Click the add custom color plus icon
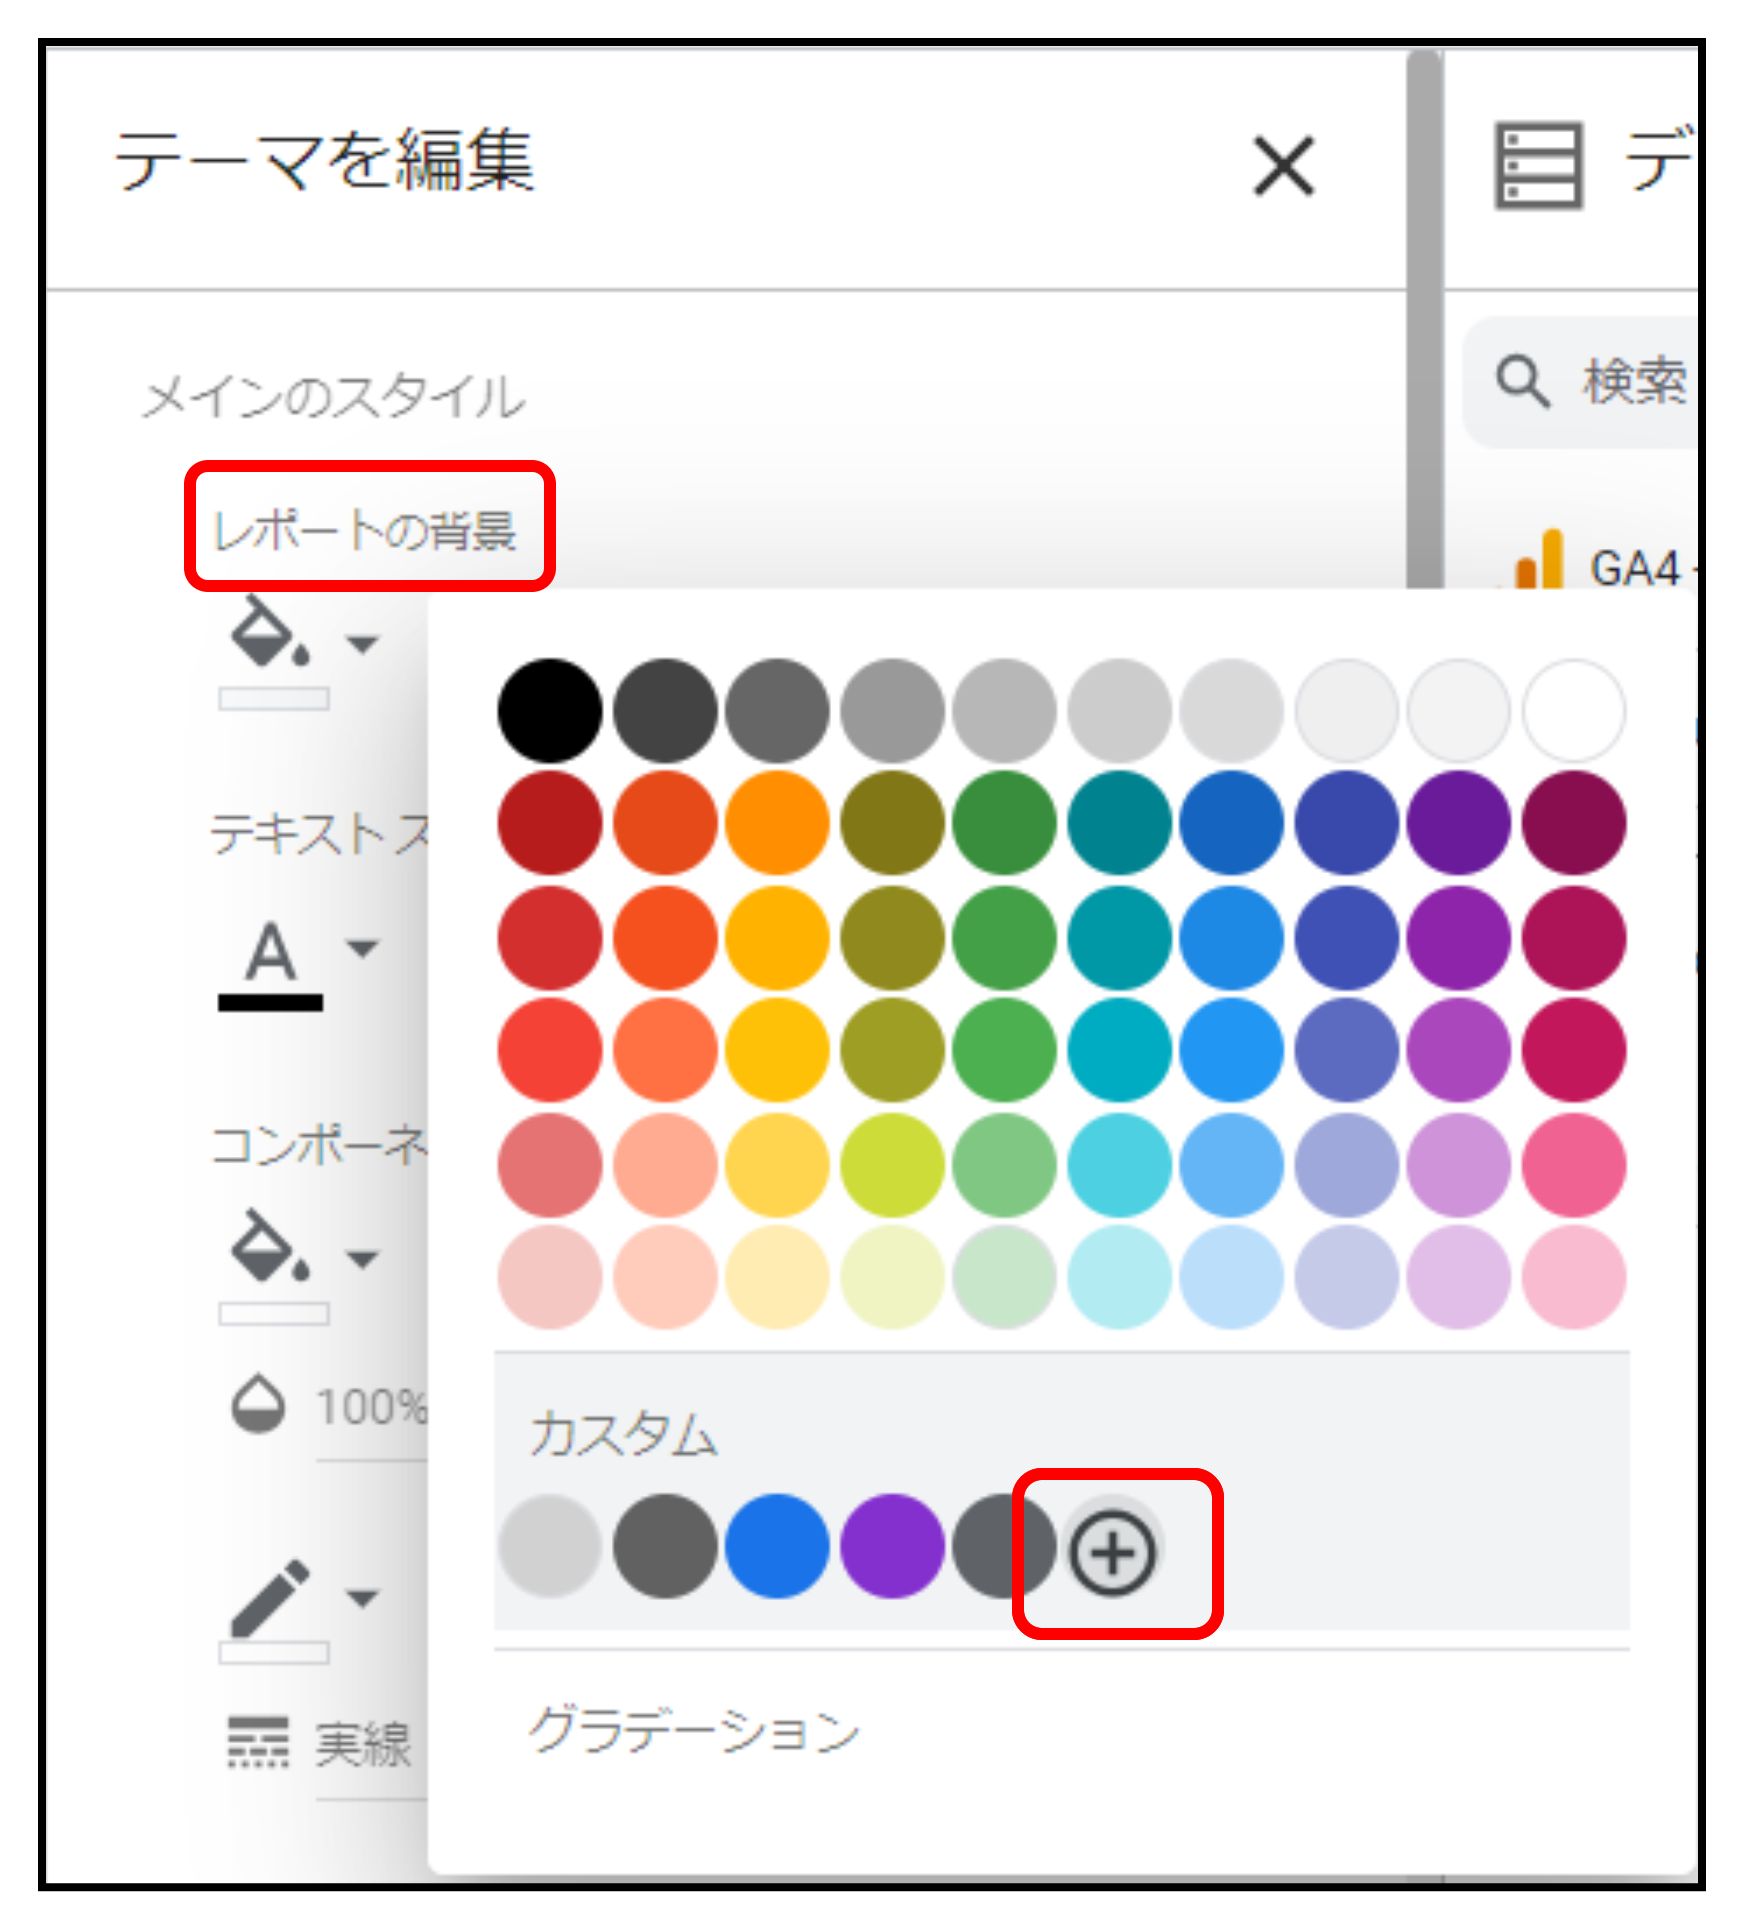 point(1113,1552)
